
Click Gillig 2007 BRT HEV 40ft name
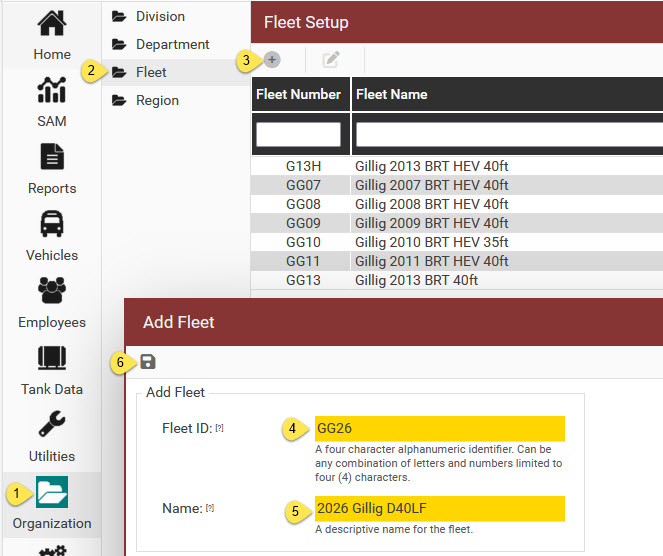click(432, 185)
